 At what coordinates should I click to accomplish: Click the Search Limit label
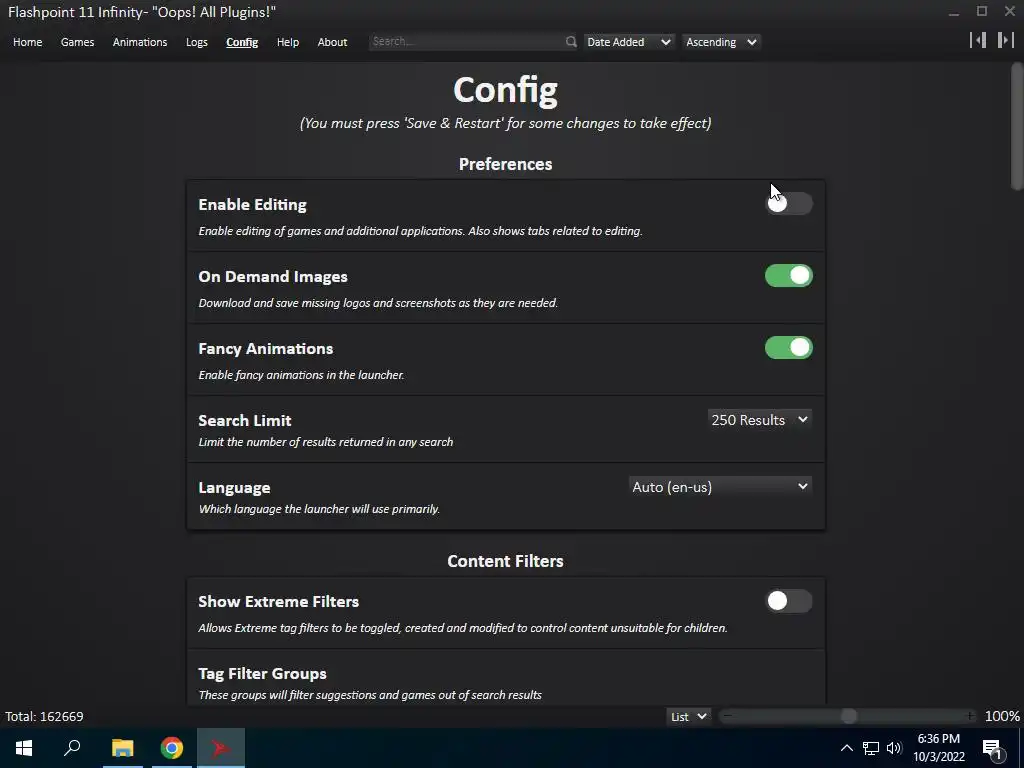pyautogui.click(x=245, y=421)
